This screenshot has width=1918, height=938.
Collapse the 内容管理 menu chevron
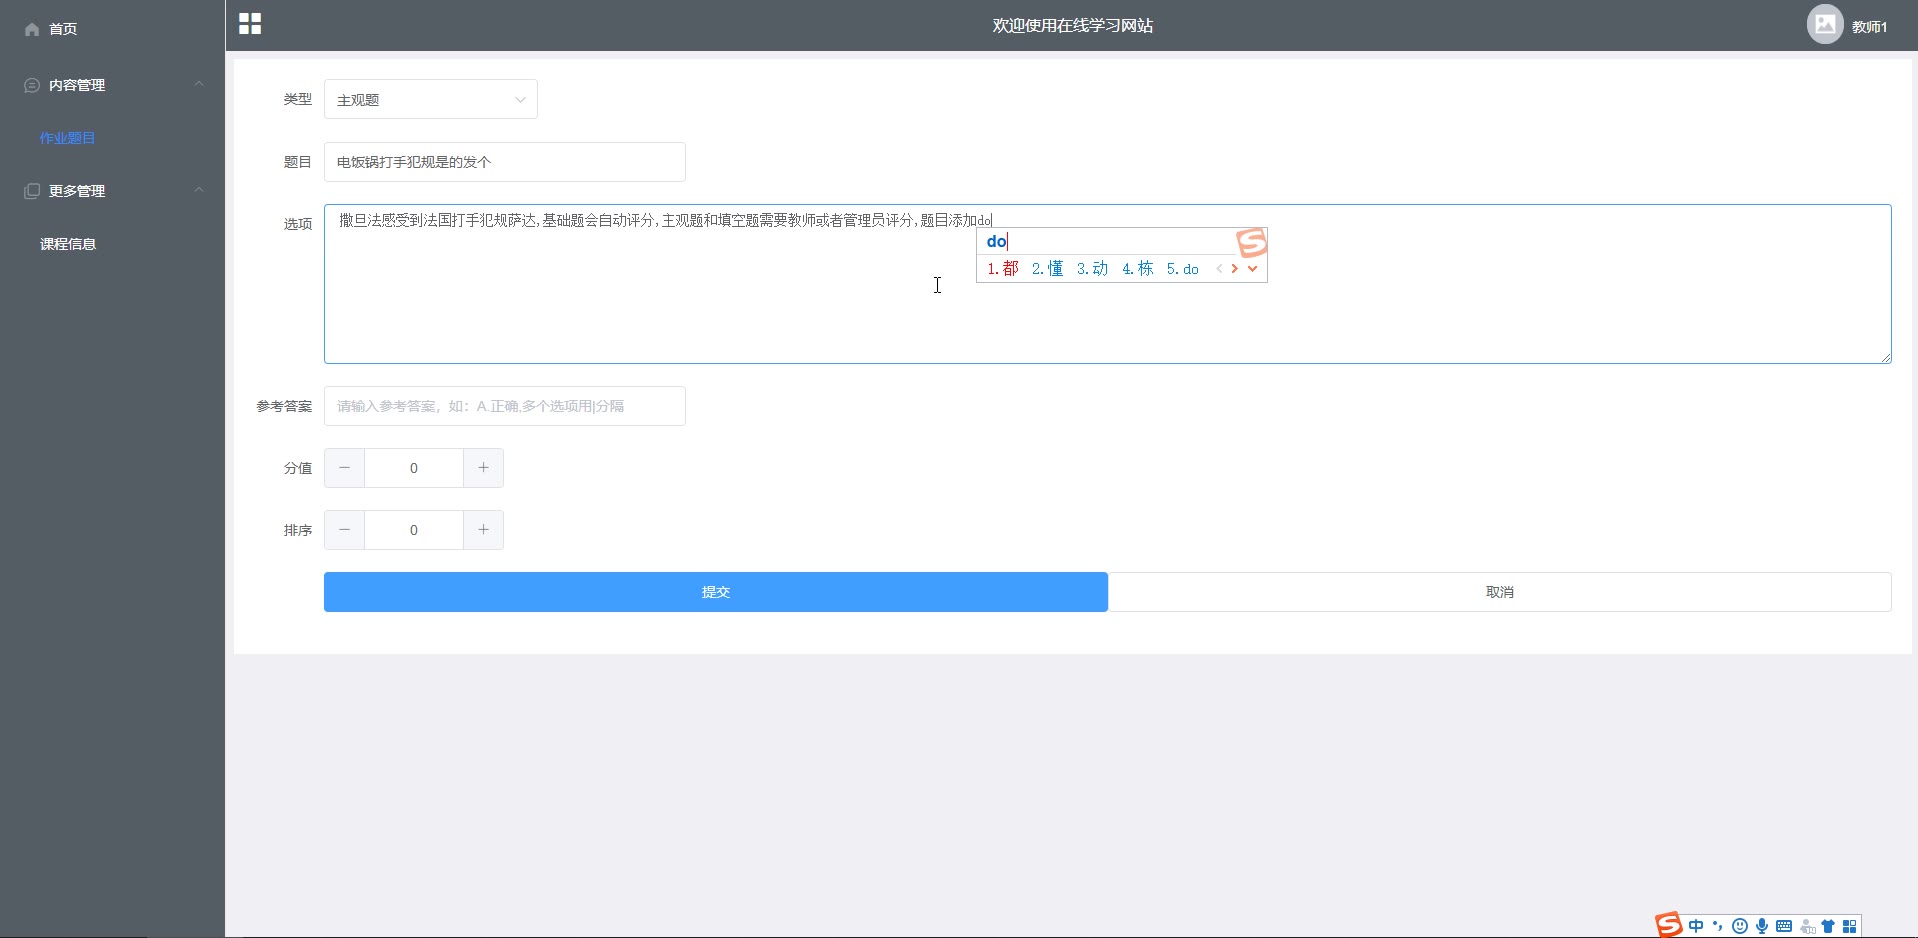pos(199,84)
